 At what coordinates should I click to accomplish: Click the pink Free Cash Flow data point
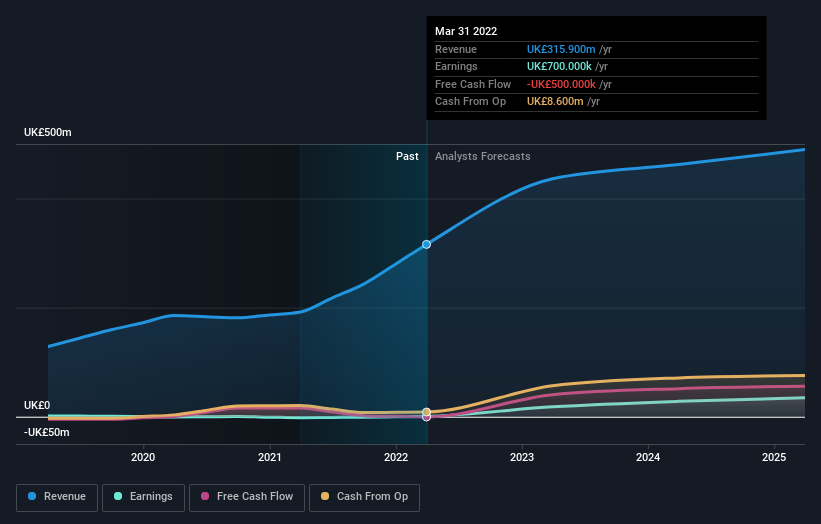click(x=427, y=418)
